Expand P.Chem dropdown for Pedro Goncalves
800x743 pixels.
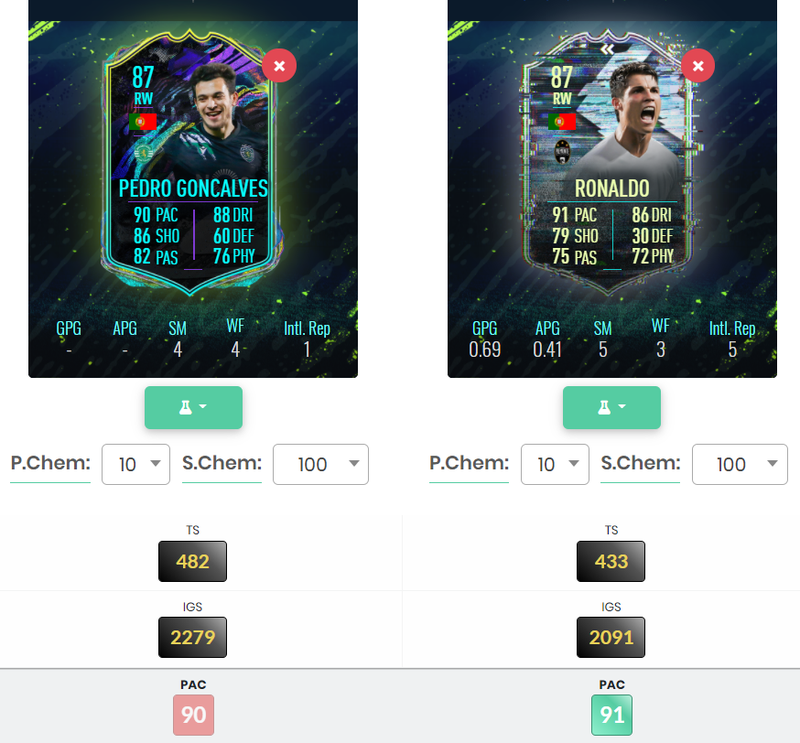pyautogui.click(x=136, y=464)
